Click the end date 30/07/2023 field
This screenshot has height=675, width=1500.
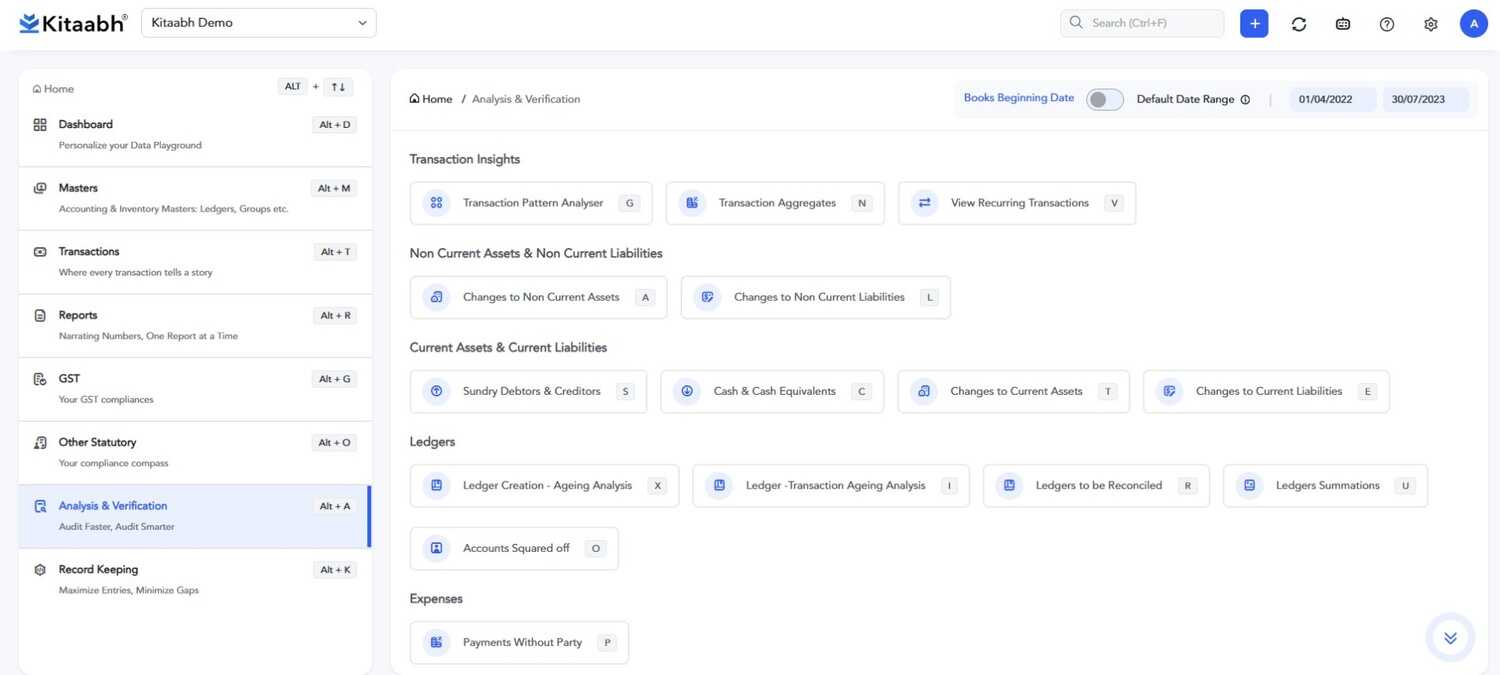1418,99
